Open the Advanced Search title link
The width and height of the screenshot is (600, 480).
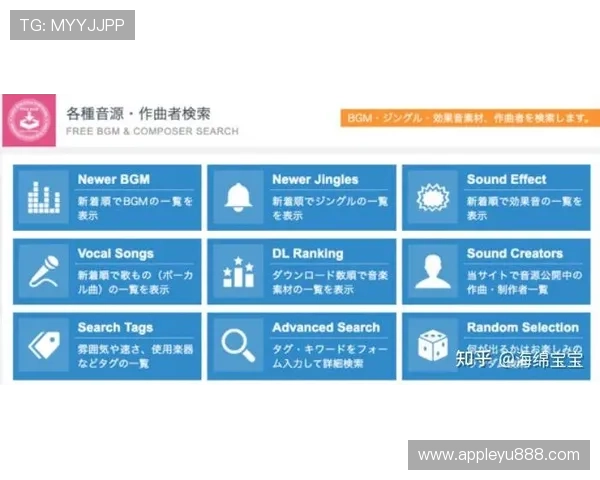(x=326, y=327)
